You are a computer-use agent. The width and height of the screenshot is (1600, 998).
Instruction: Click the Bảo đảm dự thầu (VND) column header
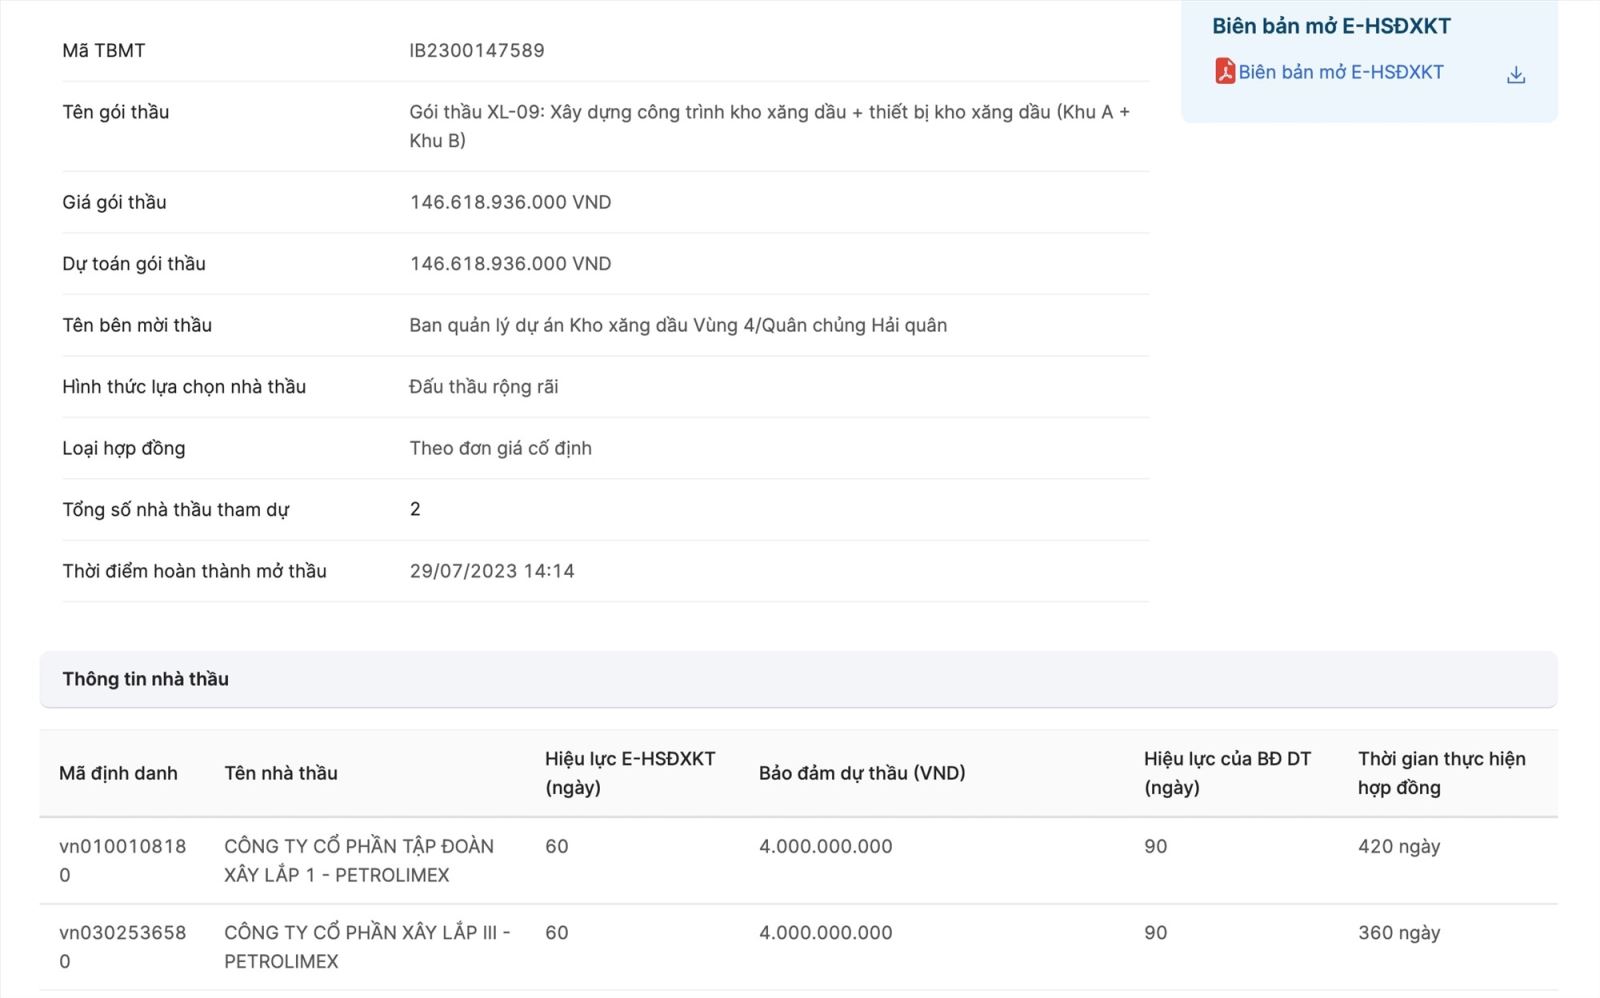coord(862,773)
